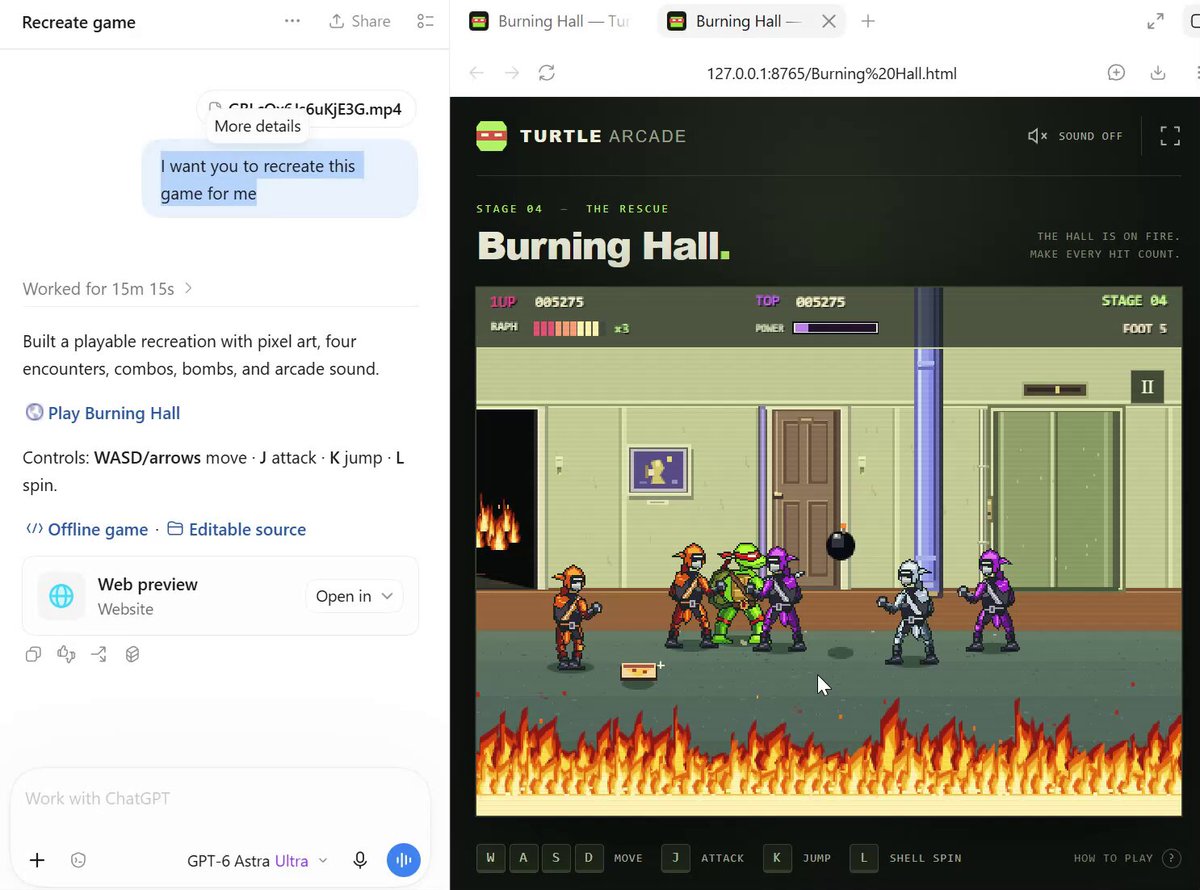Click the 'STAGE 04' label above heading
Screen dimensions: 1200x890
point(510,209)
